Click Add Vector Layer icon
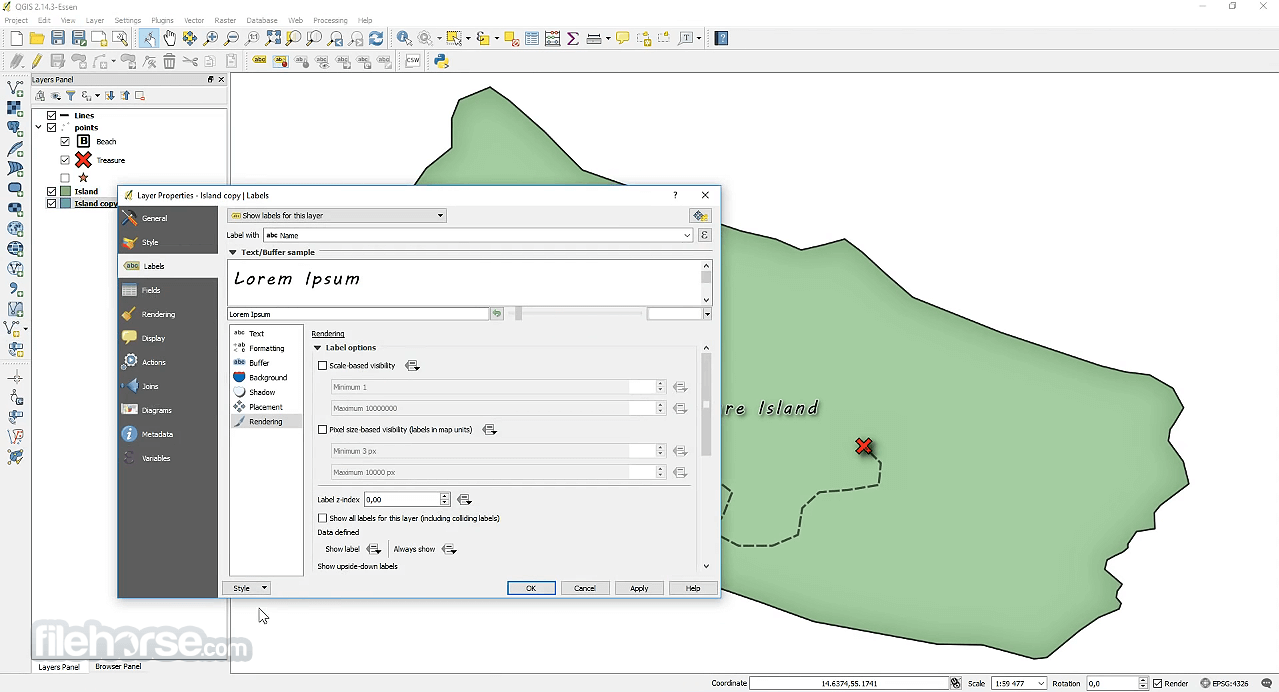Viewport: 1279px width, 692px height. tap(15, 89)
